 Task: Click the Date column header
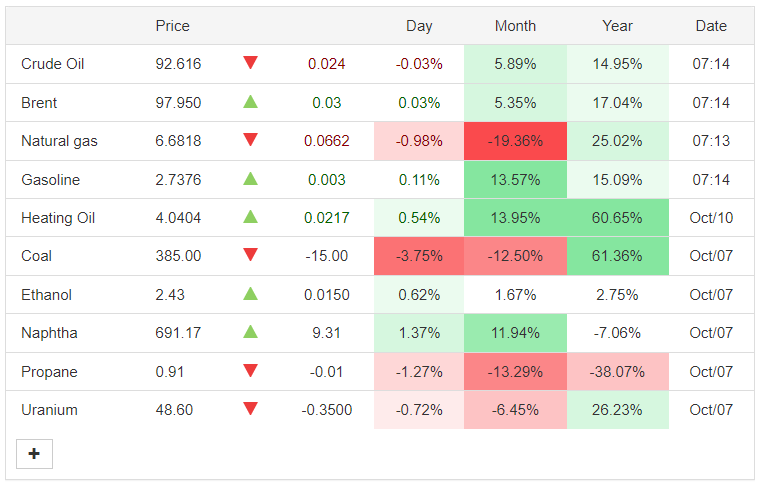[x=711, y=26]
